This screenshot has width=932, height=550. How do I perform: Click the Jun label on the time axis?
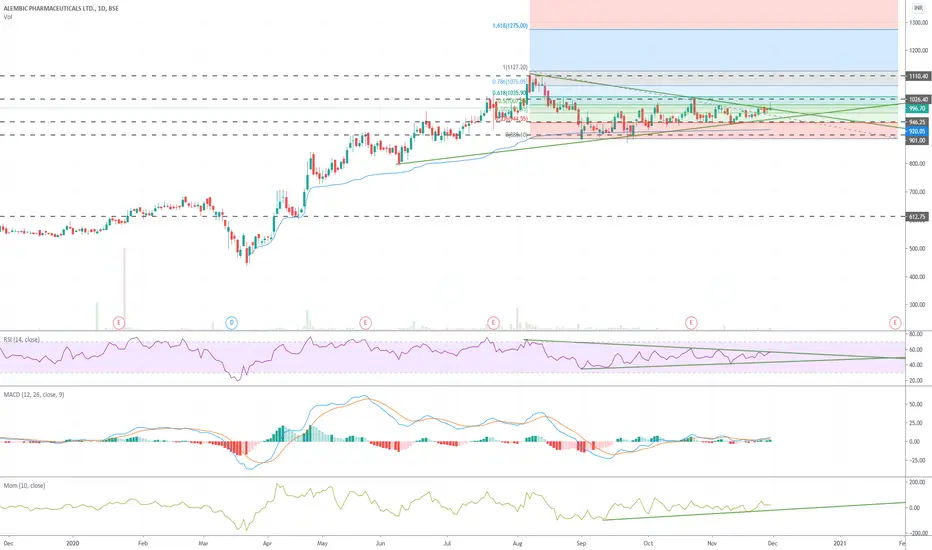pos(380,543)
